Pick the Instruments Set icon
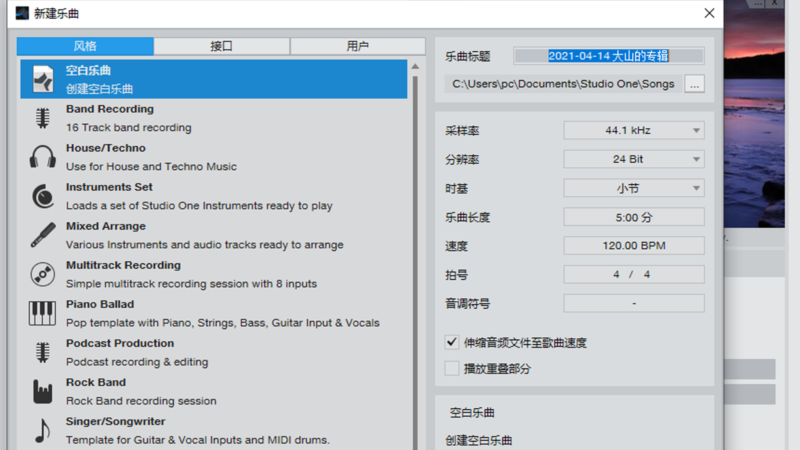Viewport: 800px width, 450px height. pos(42,196)
